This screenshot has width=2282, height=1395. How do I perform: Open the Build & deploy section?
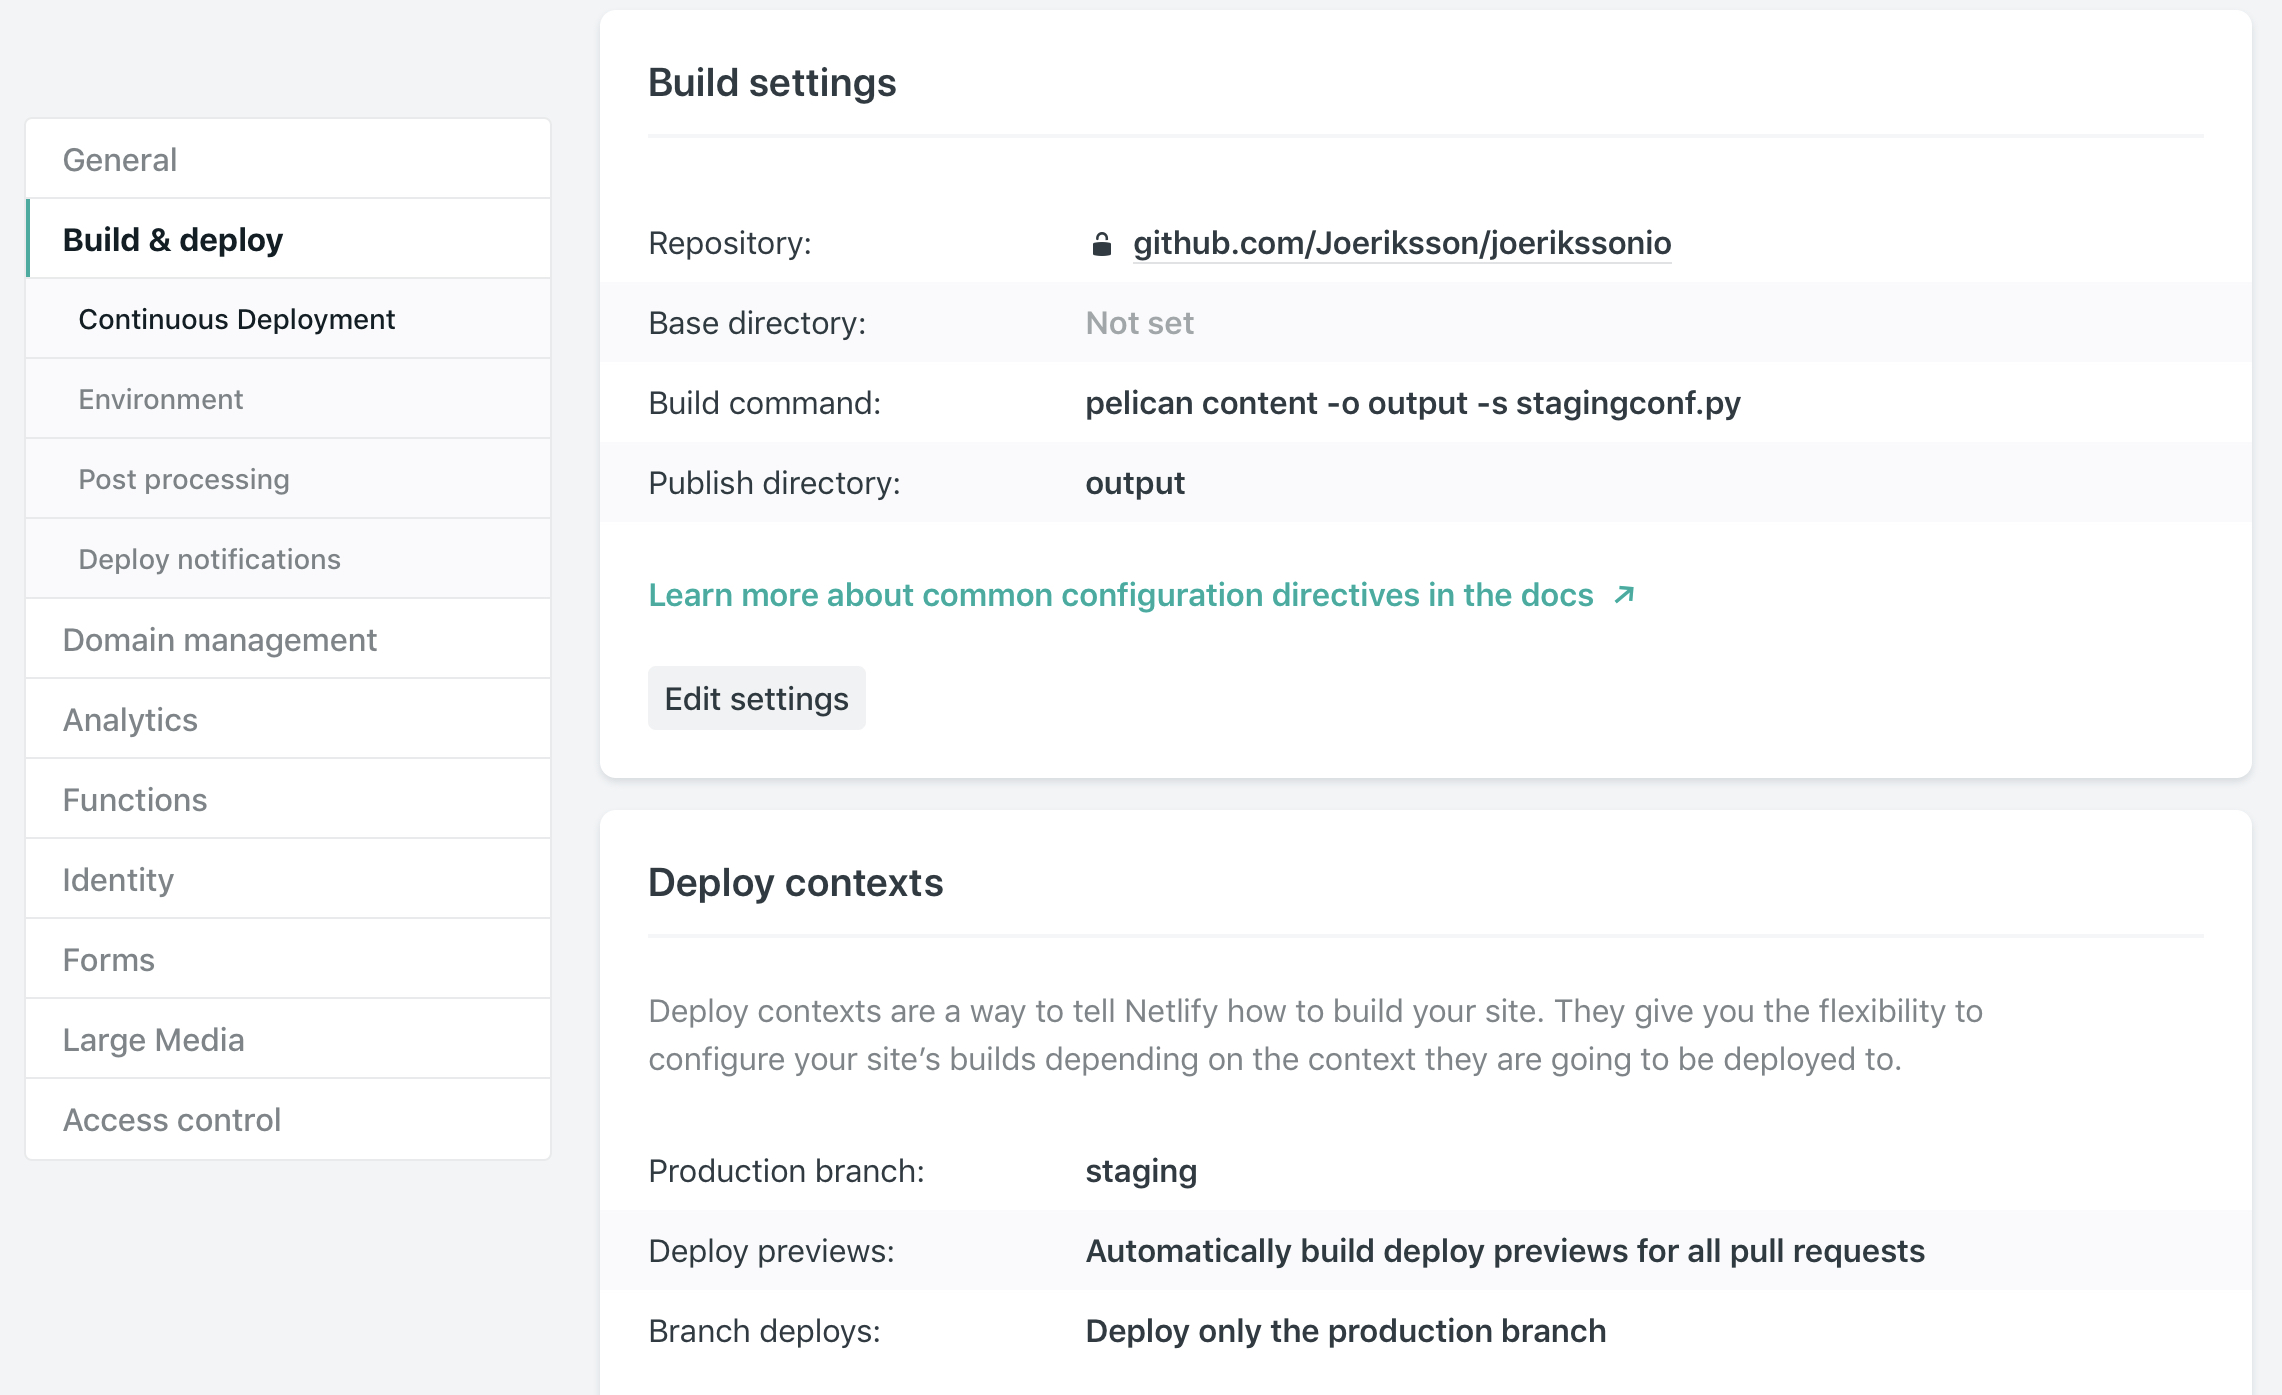(173, 239)
